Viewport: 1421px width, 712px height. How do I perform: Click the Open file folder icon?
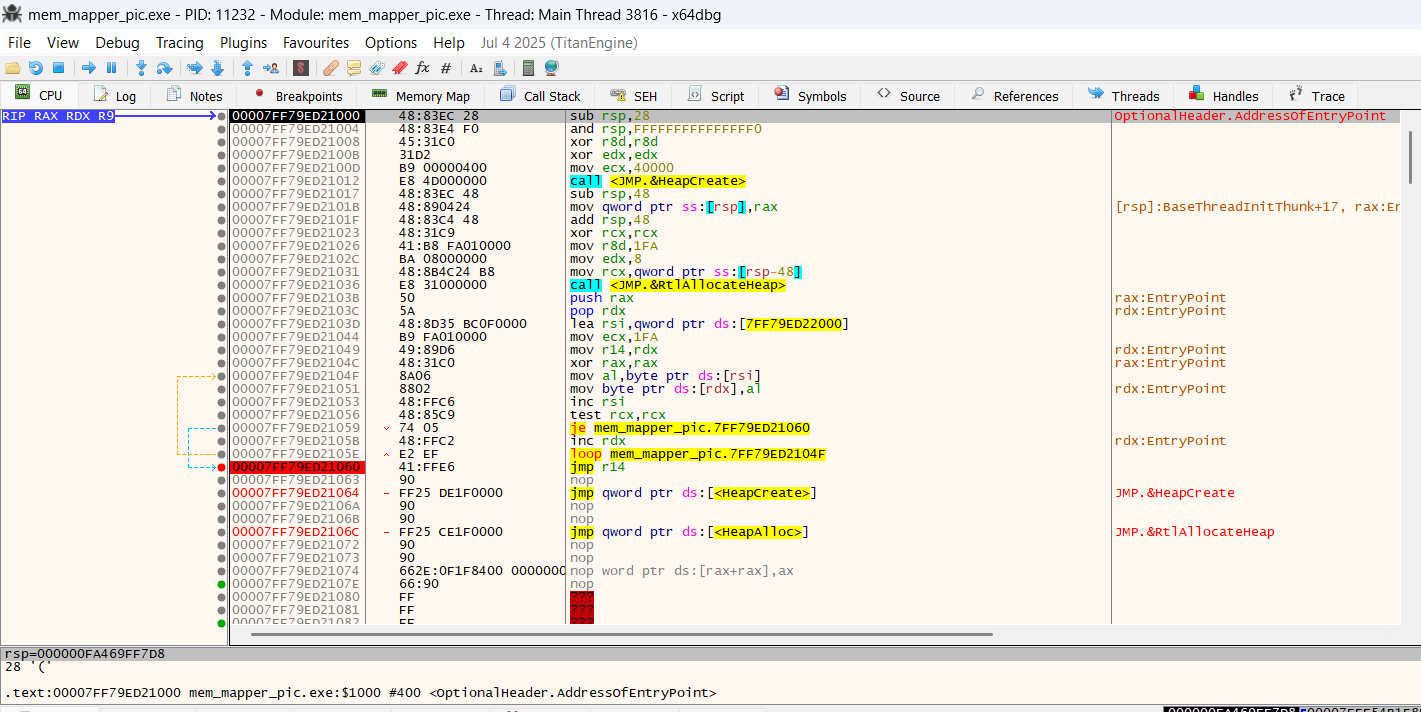[x=12, y=68]
